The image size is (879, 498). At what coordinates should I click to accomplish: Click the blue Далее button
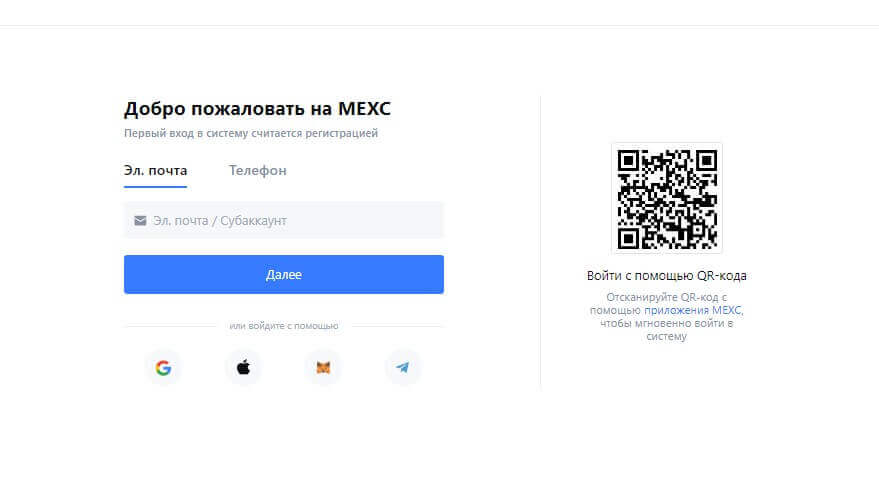[284, 274]
